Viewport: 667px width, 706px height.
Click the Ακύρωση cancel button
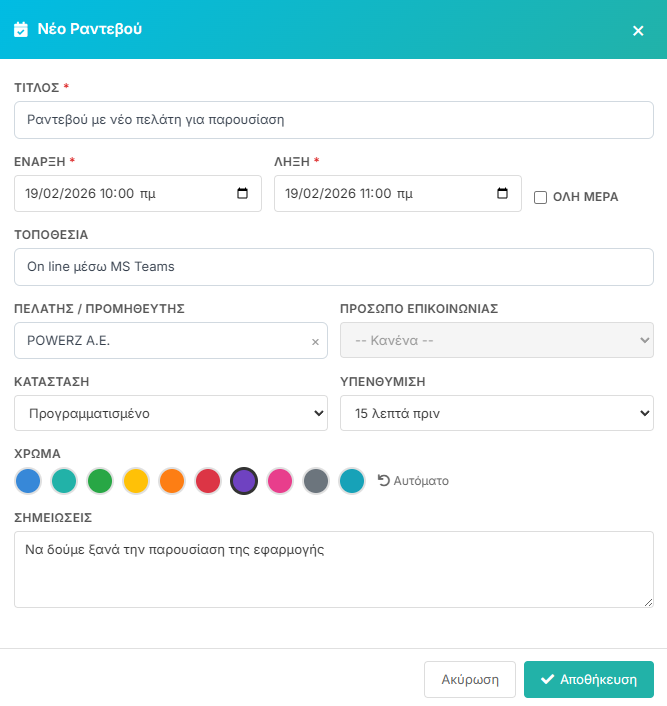(469, 679)
